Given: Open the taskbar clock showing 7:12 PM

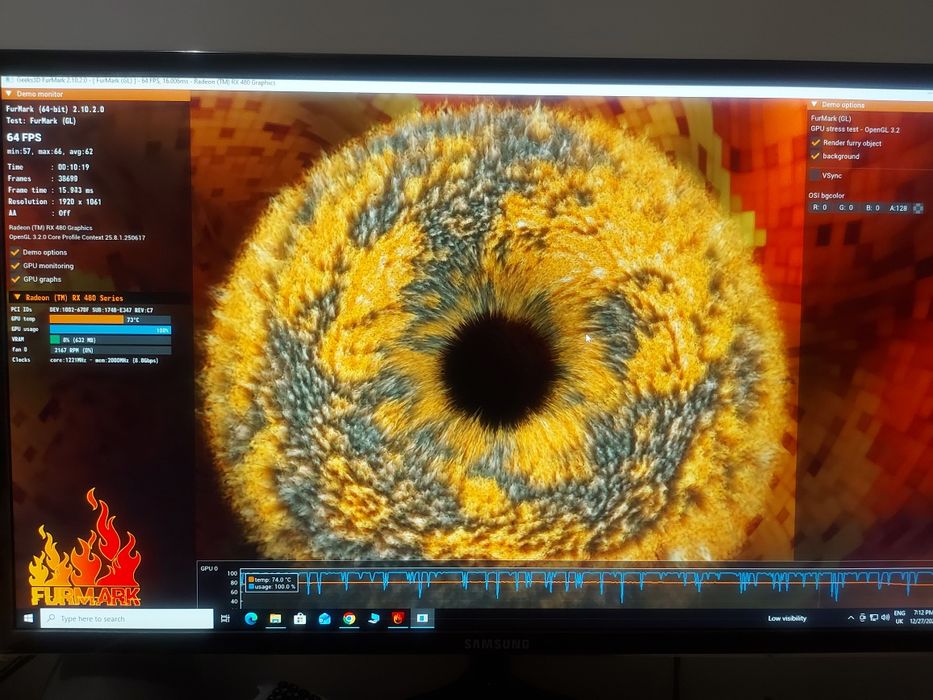Looking at the screenshot, I should 921,616.
